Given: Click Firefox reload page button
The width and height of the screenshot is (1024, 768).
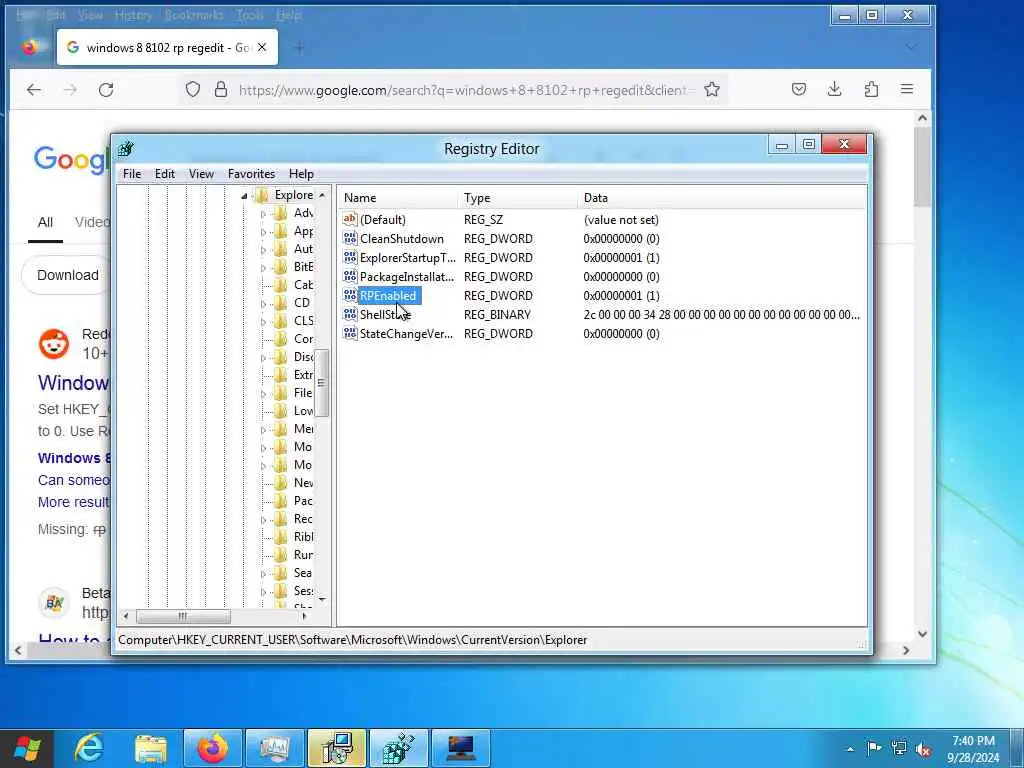Looking at the screenshot, I should click(x=106, y=89).
